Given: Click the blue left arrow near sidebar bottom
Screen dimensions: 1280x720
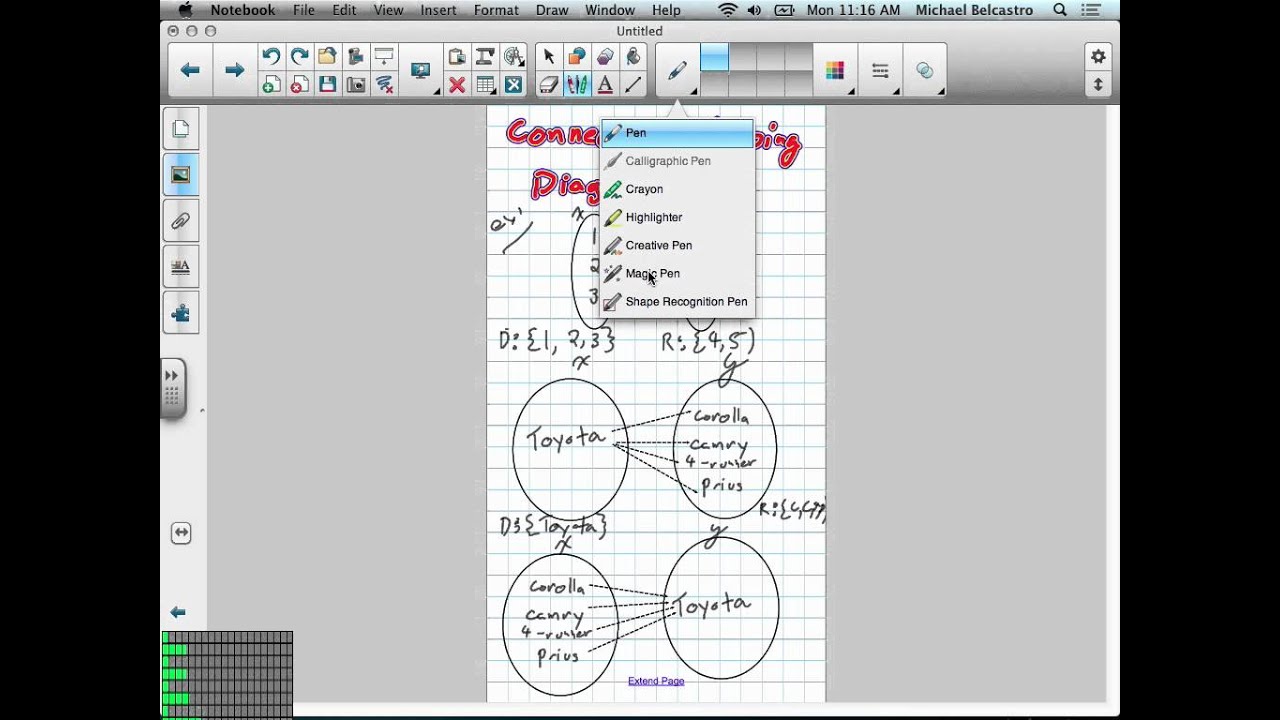Looking at the screenshot, I should [178, 612].
